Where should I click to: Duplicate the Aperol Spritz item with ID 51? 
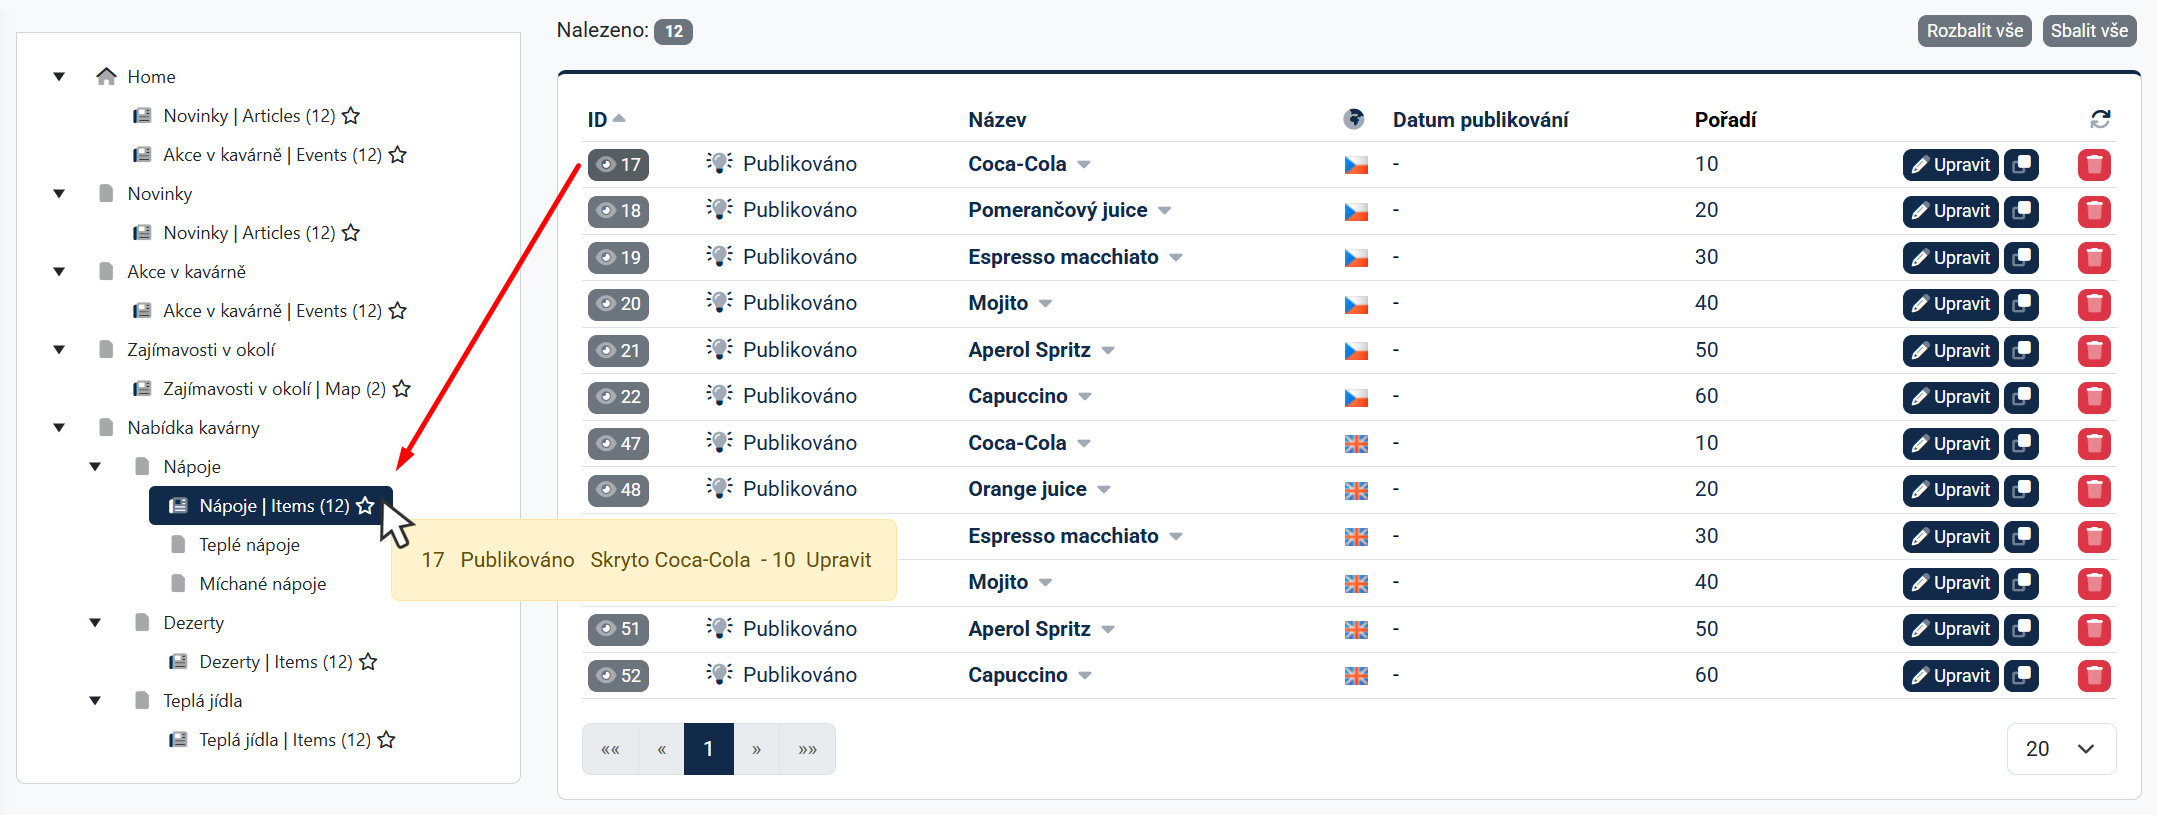(2021, 630)
